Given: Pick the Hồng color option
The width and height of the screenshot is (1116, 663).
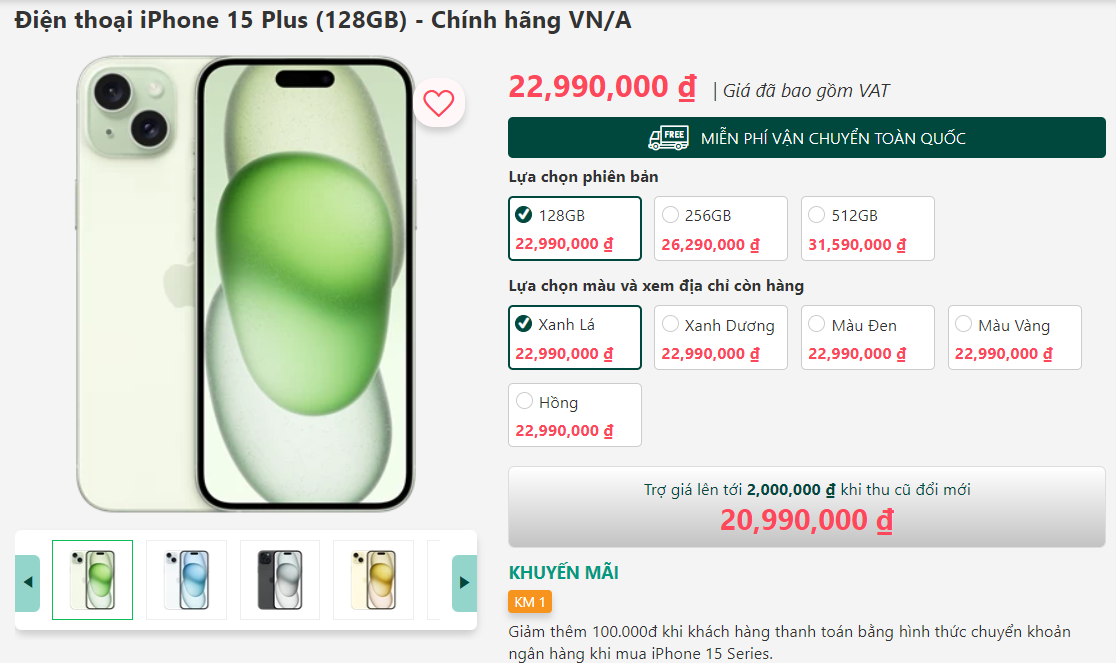Looking at the screenshot, I should coord(574,415).
